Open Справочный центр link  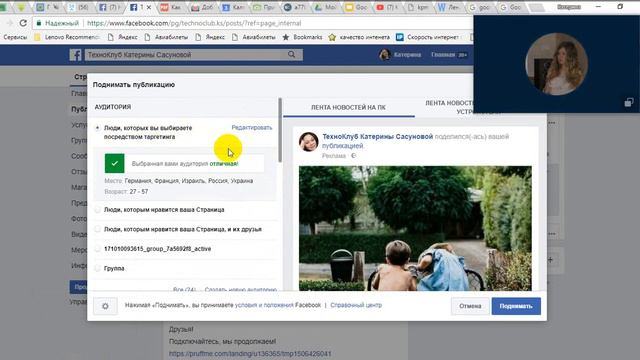coord(356,305)
